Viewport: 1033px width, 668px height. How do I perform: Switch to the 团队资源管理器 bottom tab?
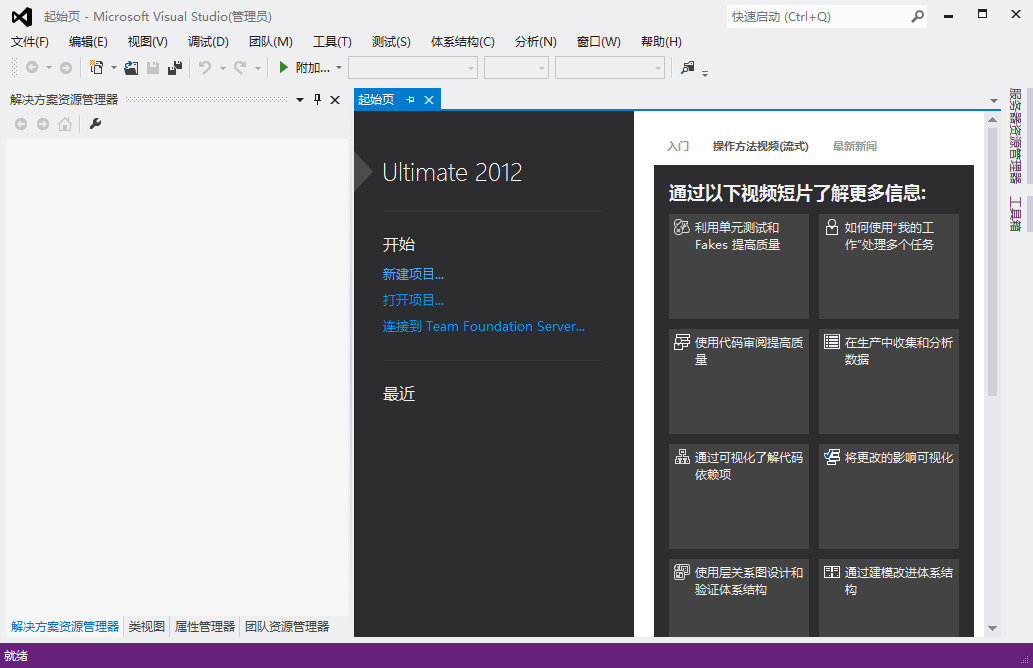[x=287, y=626]
